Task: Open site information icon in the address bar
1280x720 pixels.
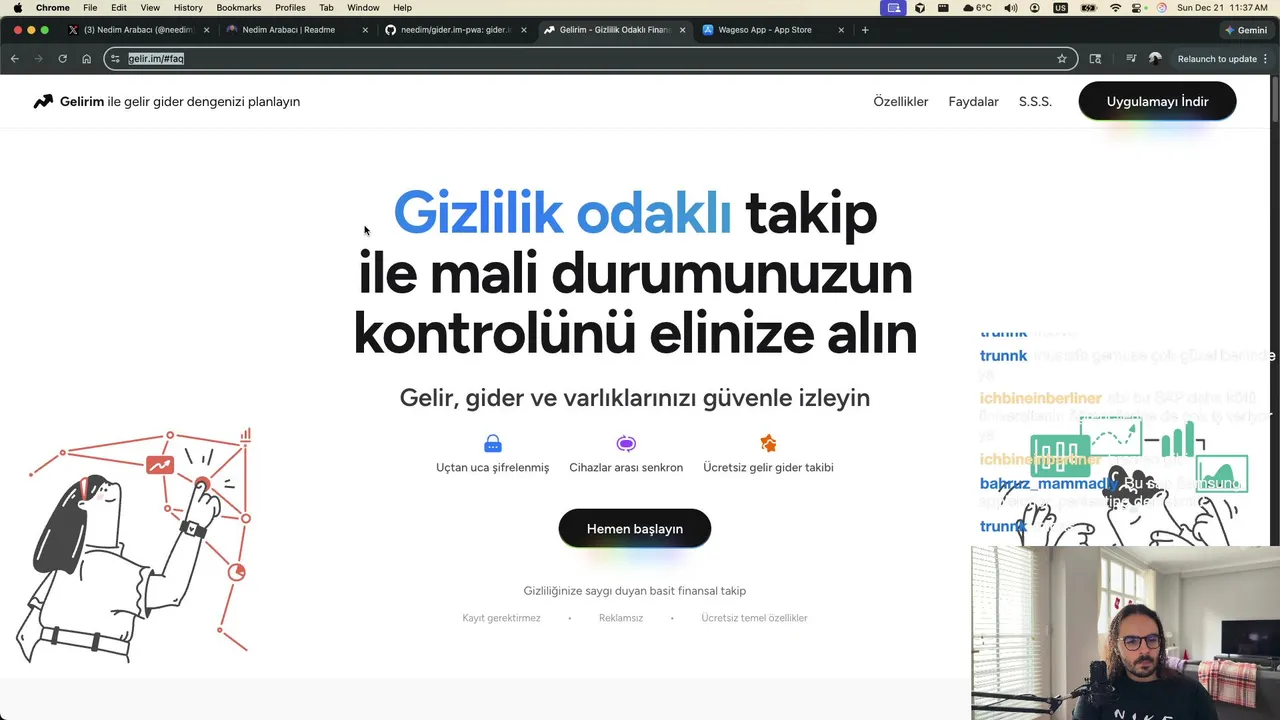Action: [x=115, y=59]
